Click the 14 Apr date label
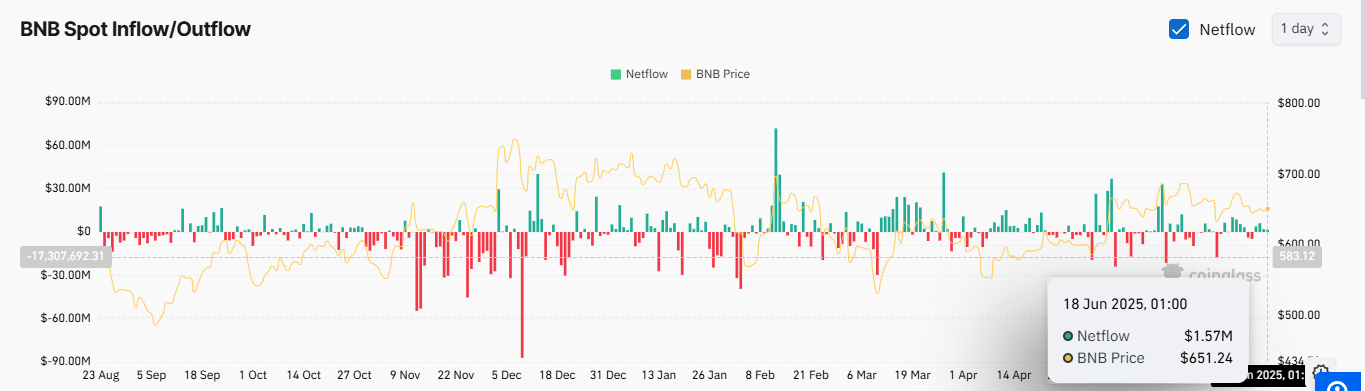Viewport: 1365px width, 391px height. pyautogui.click(x=1013, y=376)
